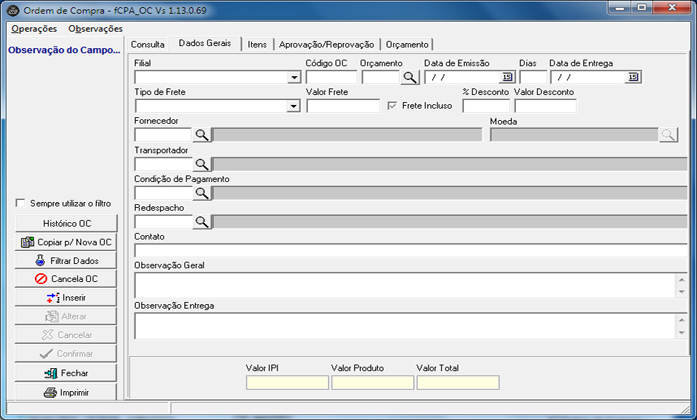This screenshot has width=697, height=420.
Task: Click scroll-up arrow in Observação Entrega
Action: coord(681,320)
